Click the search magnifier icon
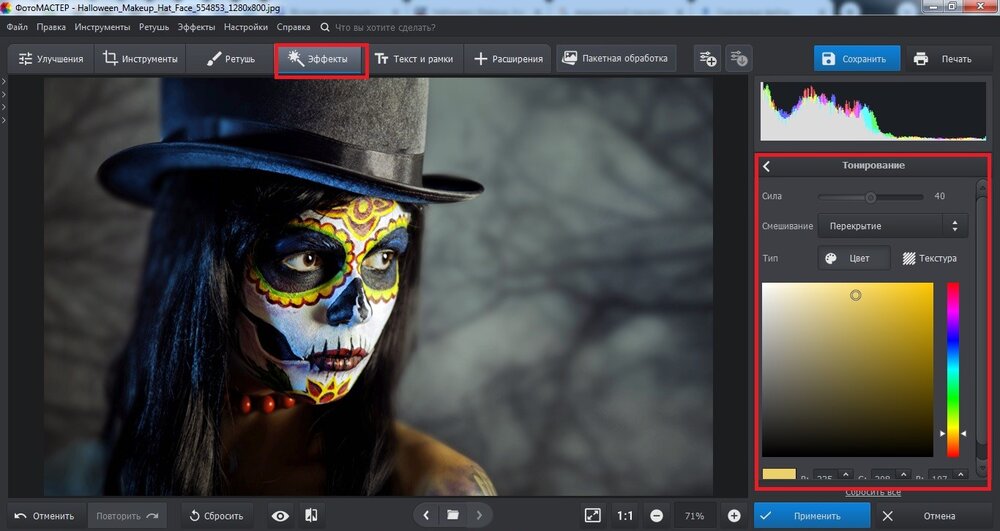The image size is (1000, 531). click(325, 27)
